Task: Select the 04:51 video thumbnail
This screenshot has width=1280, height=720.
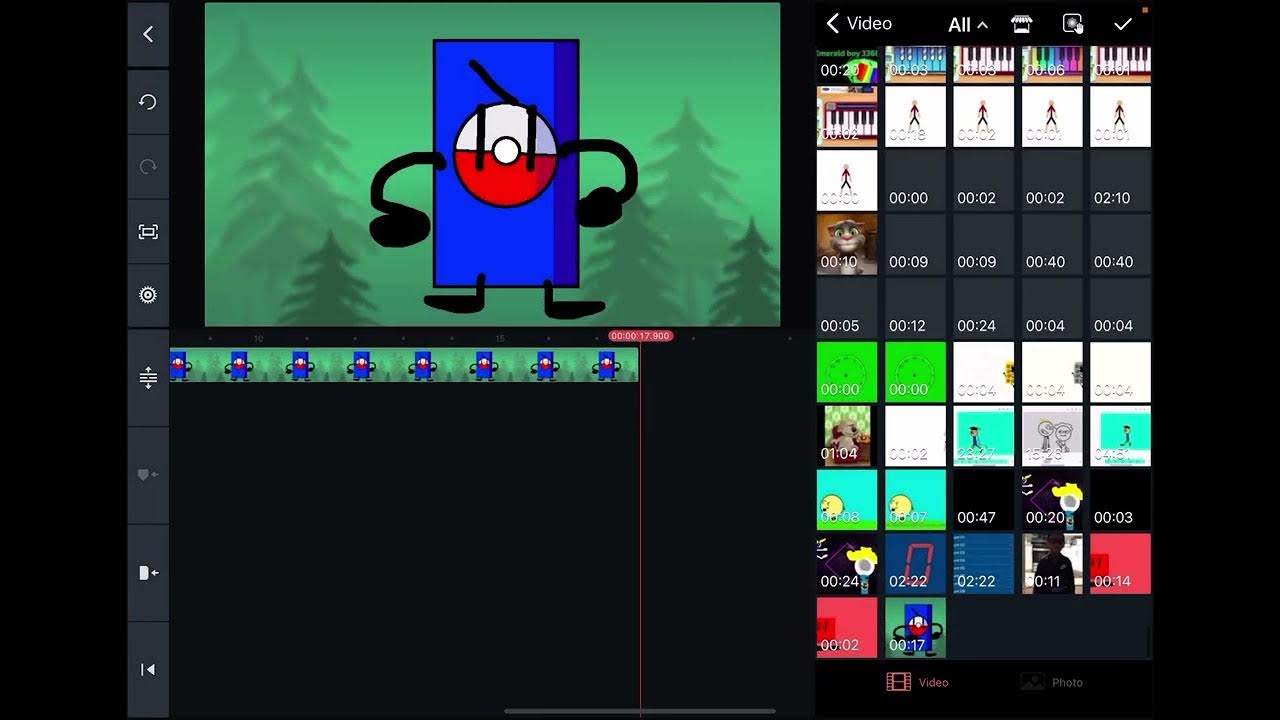Action: point(1120,436)
